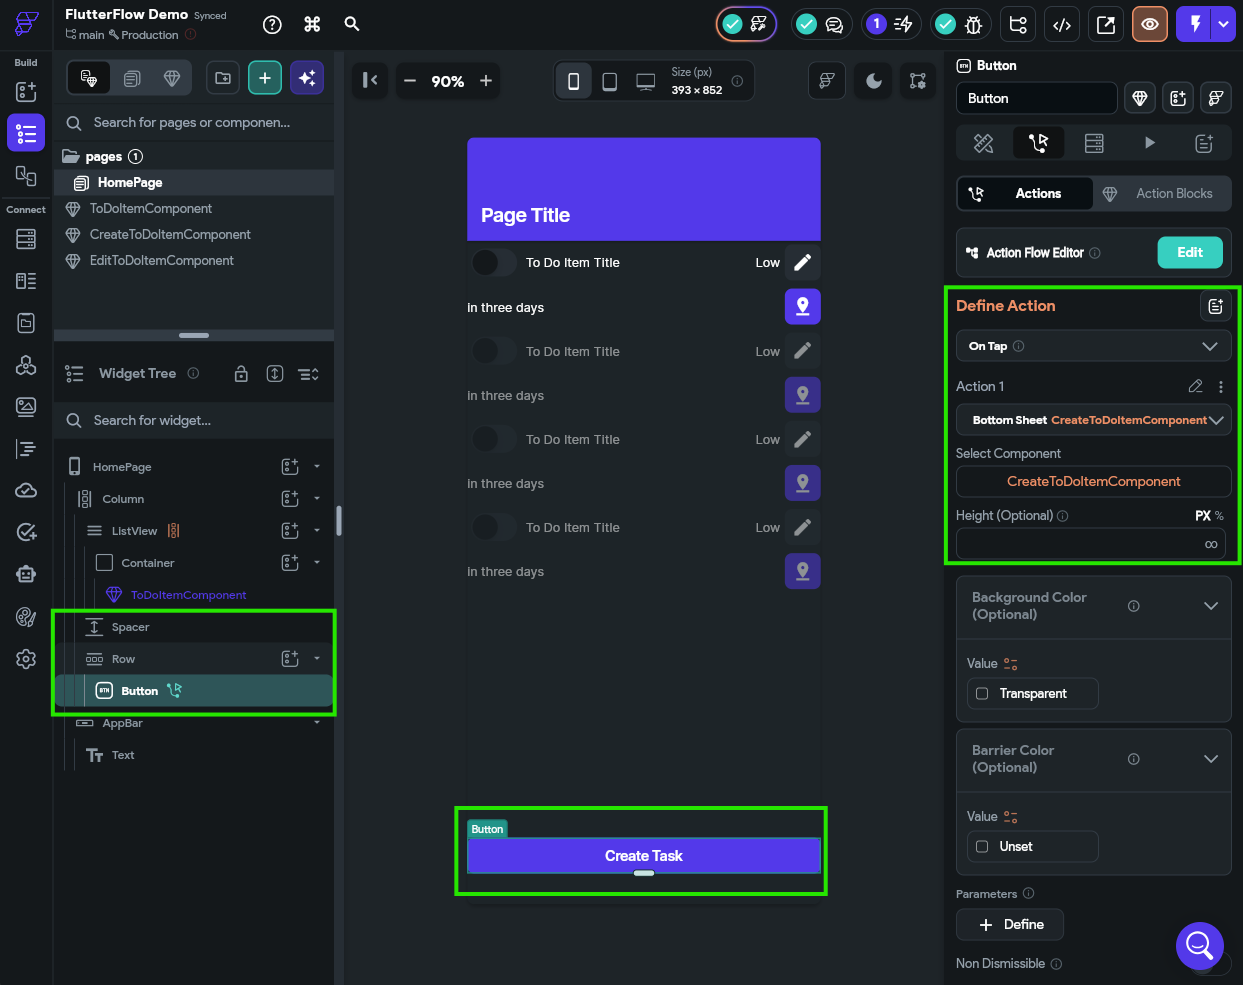1243x985 pixels.
Task: Click the support chat bubble
Action: tap(1200, 945)
